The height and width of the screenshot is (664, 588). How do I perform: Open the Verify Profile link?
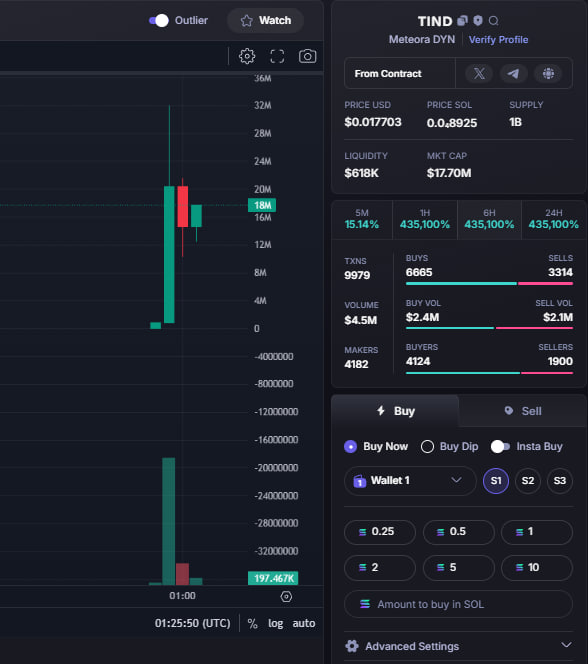(x=498, y=39)
